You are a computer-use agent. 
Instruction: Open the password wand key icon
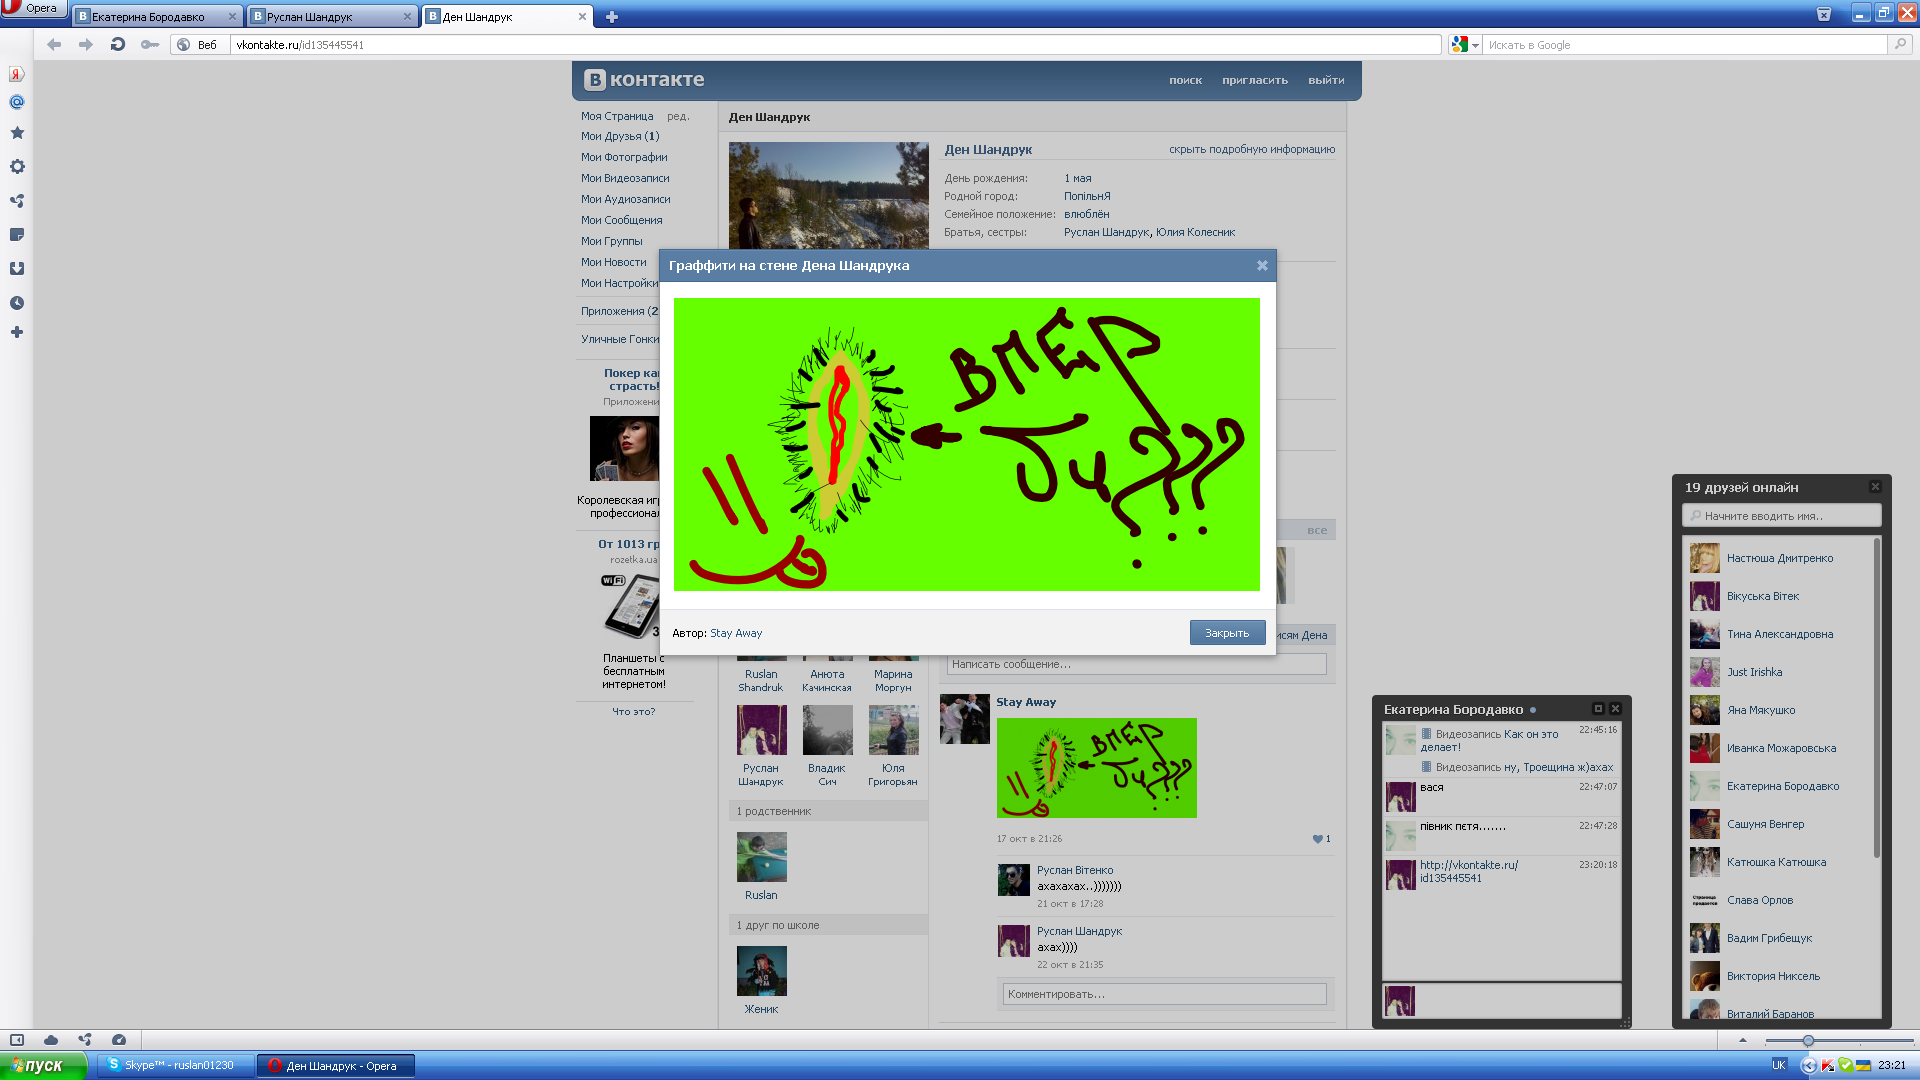point(150,44)
